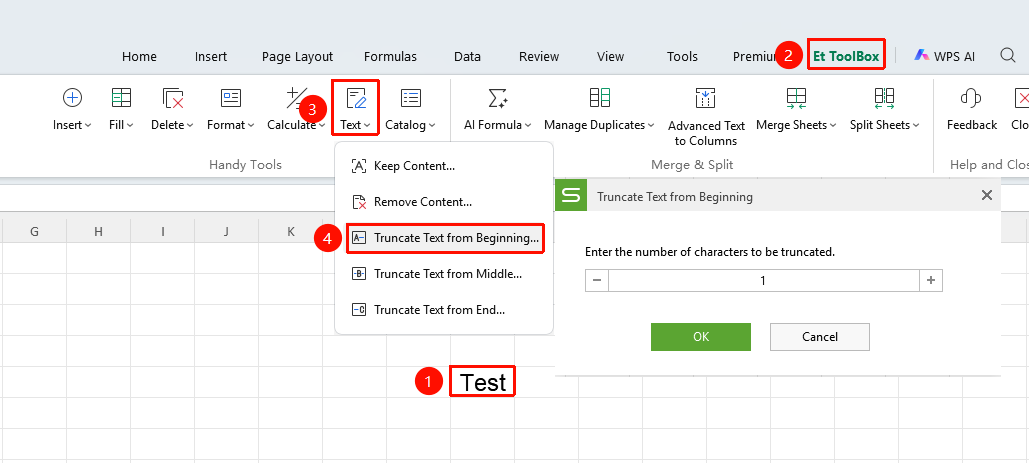This screenshot has height=463, width=1029.
Task: Expand the Split Sheets dropdown arrow
Action: tap(915, 125)
